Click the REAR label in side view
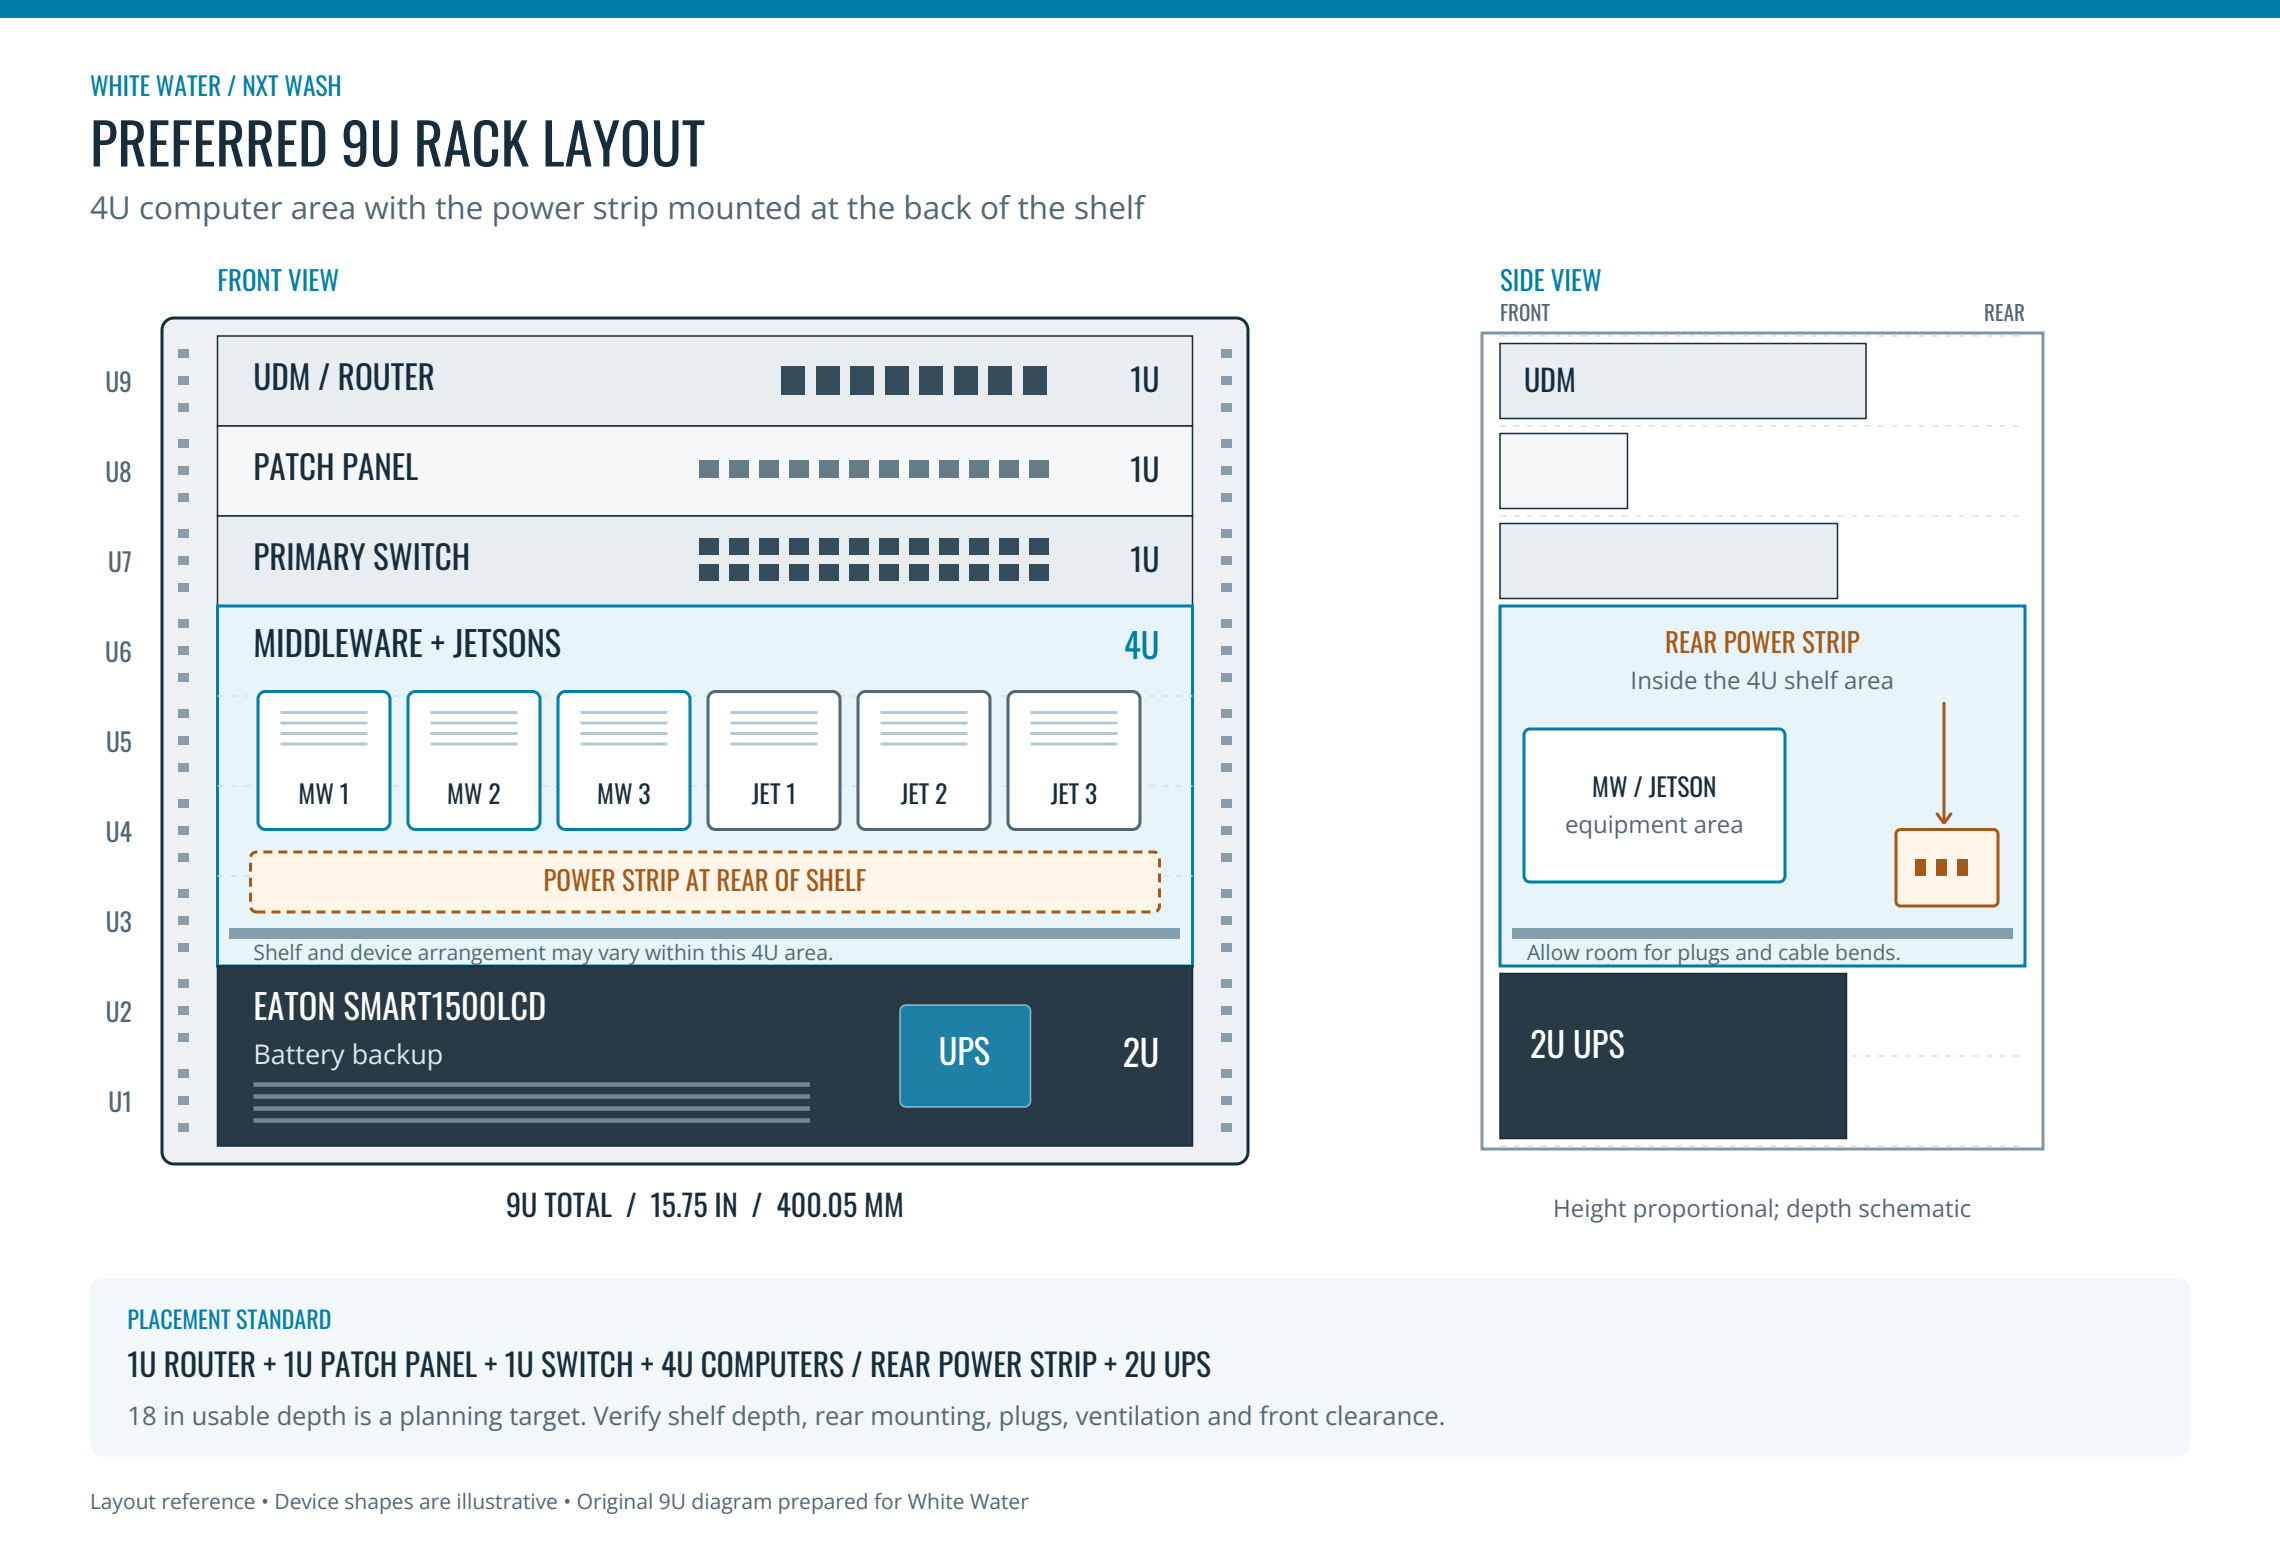This screenshot has height=1545, width=2280. [x=2004, y=313]
